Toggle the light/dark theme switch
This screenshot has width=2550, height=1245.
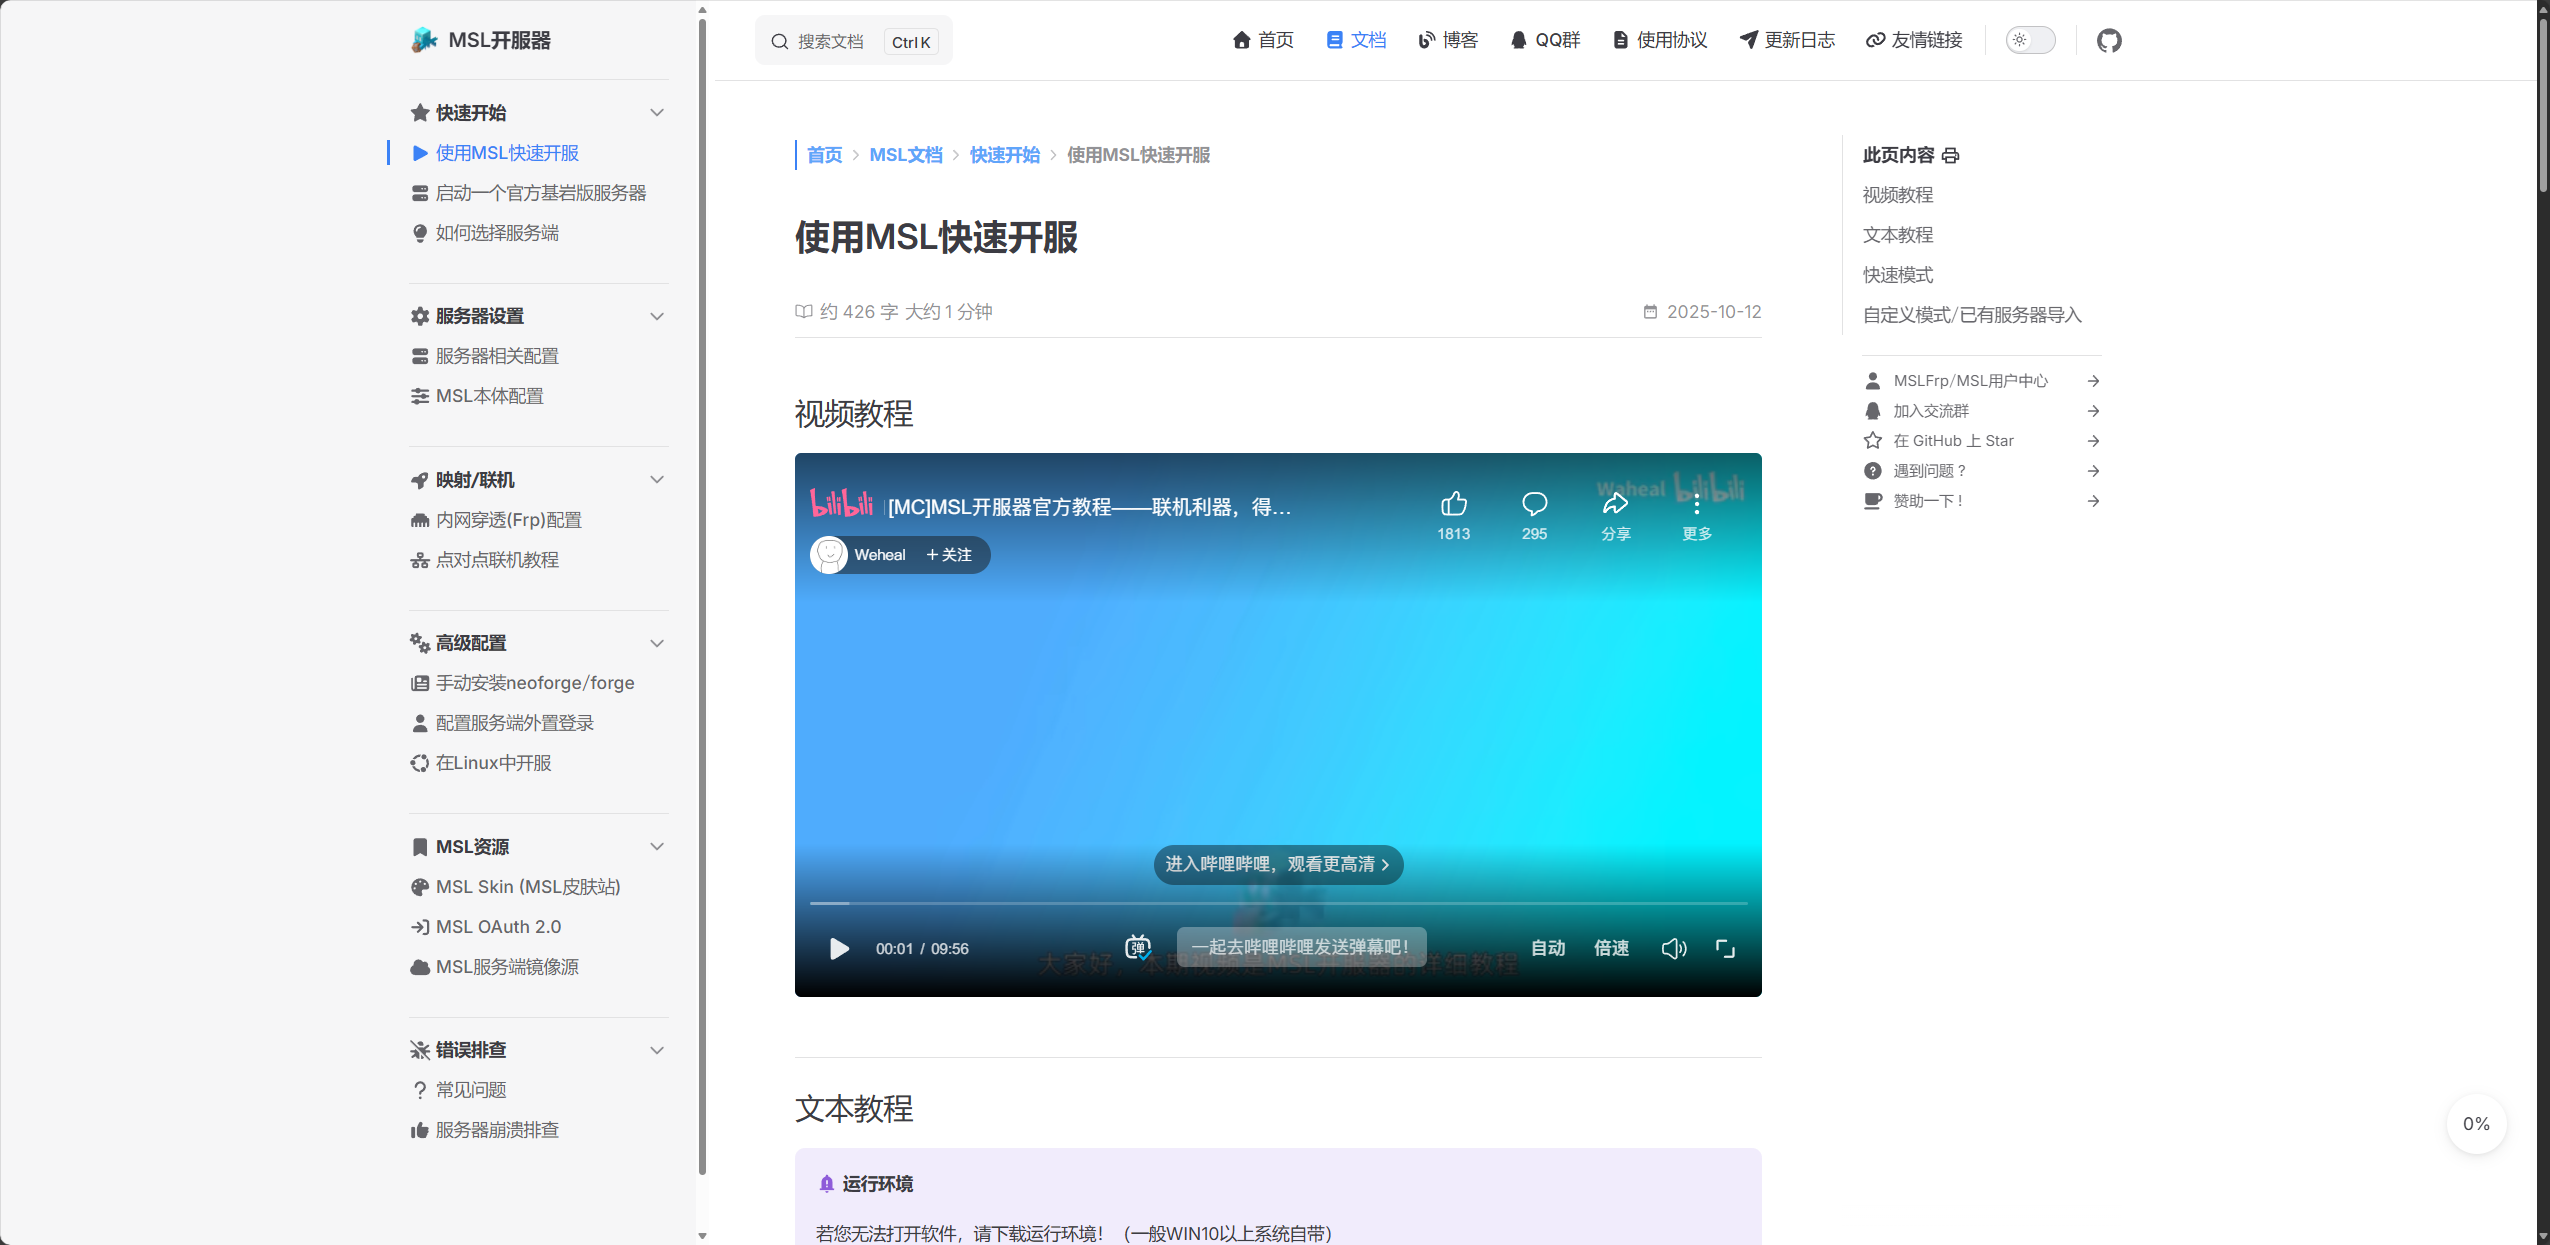coord(2030,41)
